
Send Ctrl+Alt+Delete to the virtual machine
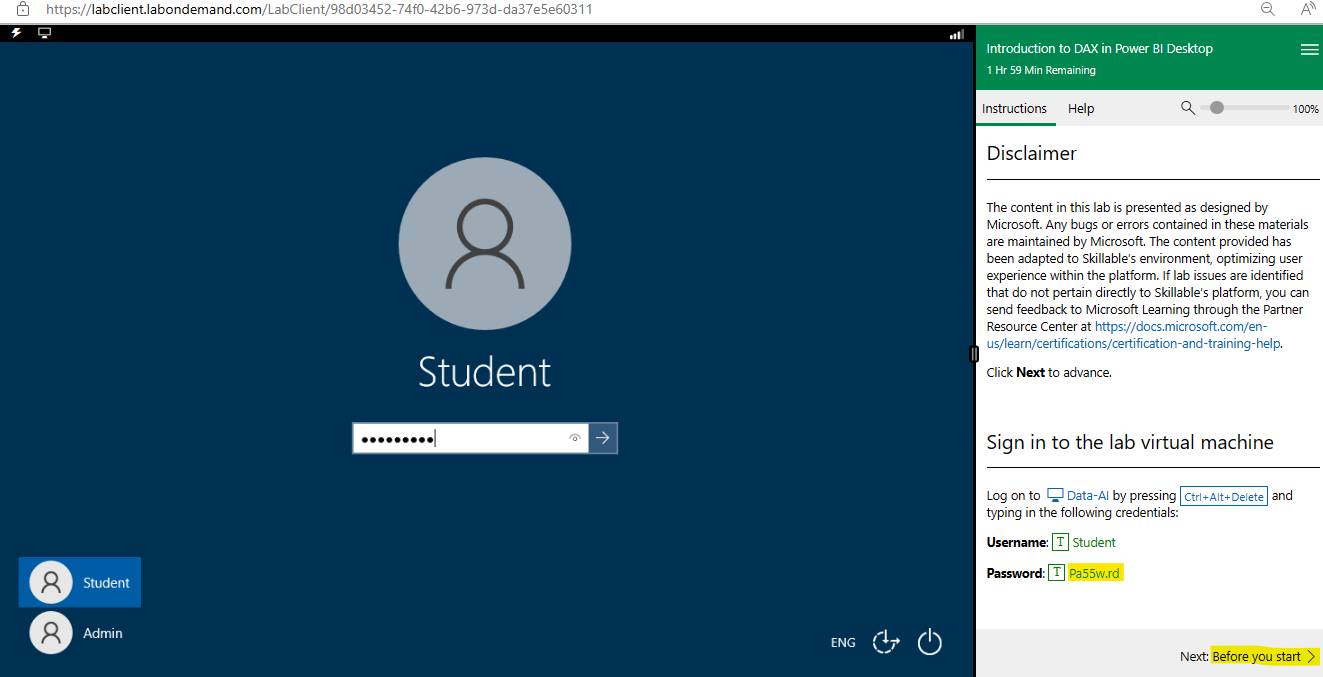click(1224, 496)
